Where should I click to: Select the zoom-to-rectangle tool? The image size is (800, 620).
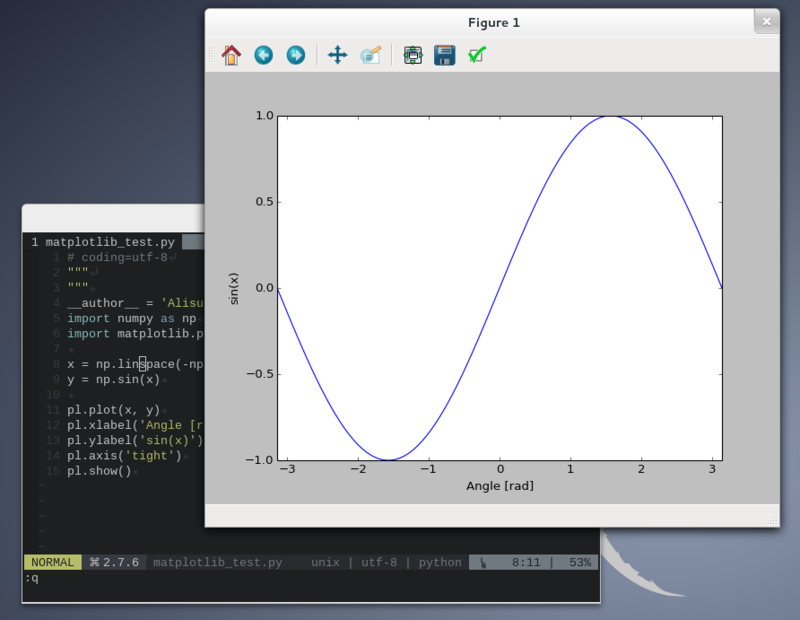pos(371,55)
